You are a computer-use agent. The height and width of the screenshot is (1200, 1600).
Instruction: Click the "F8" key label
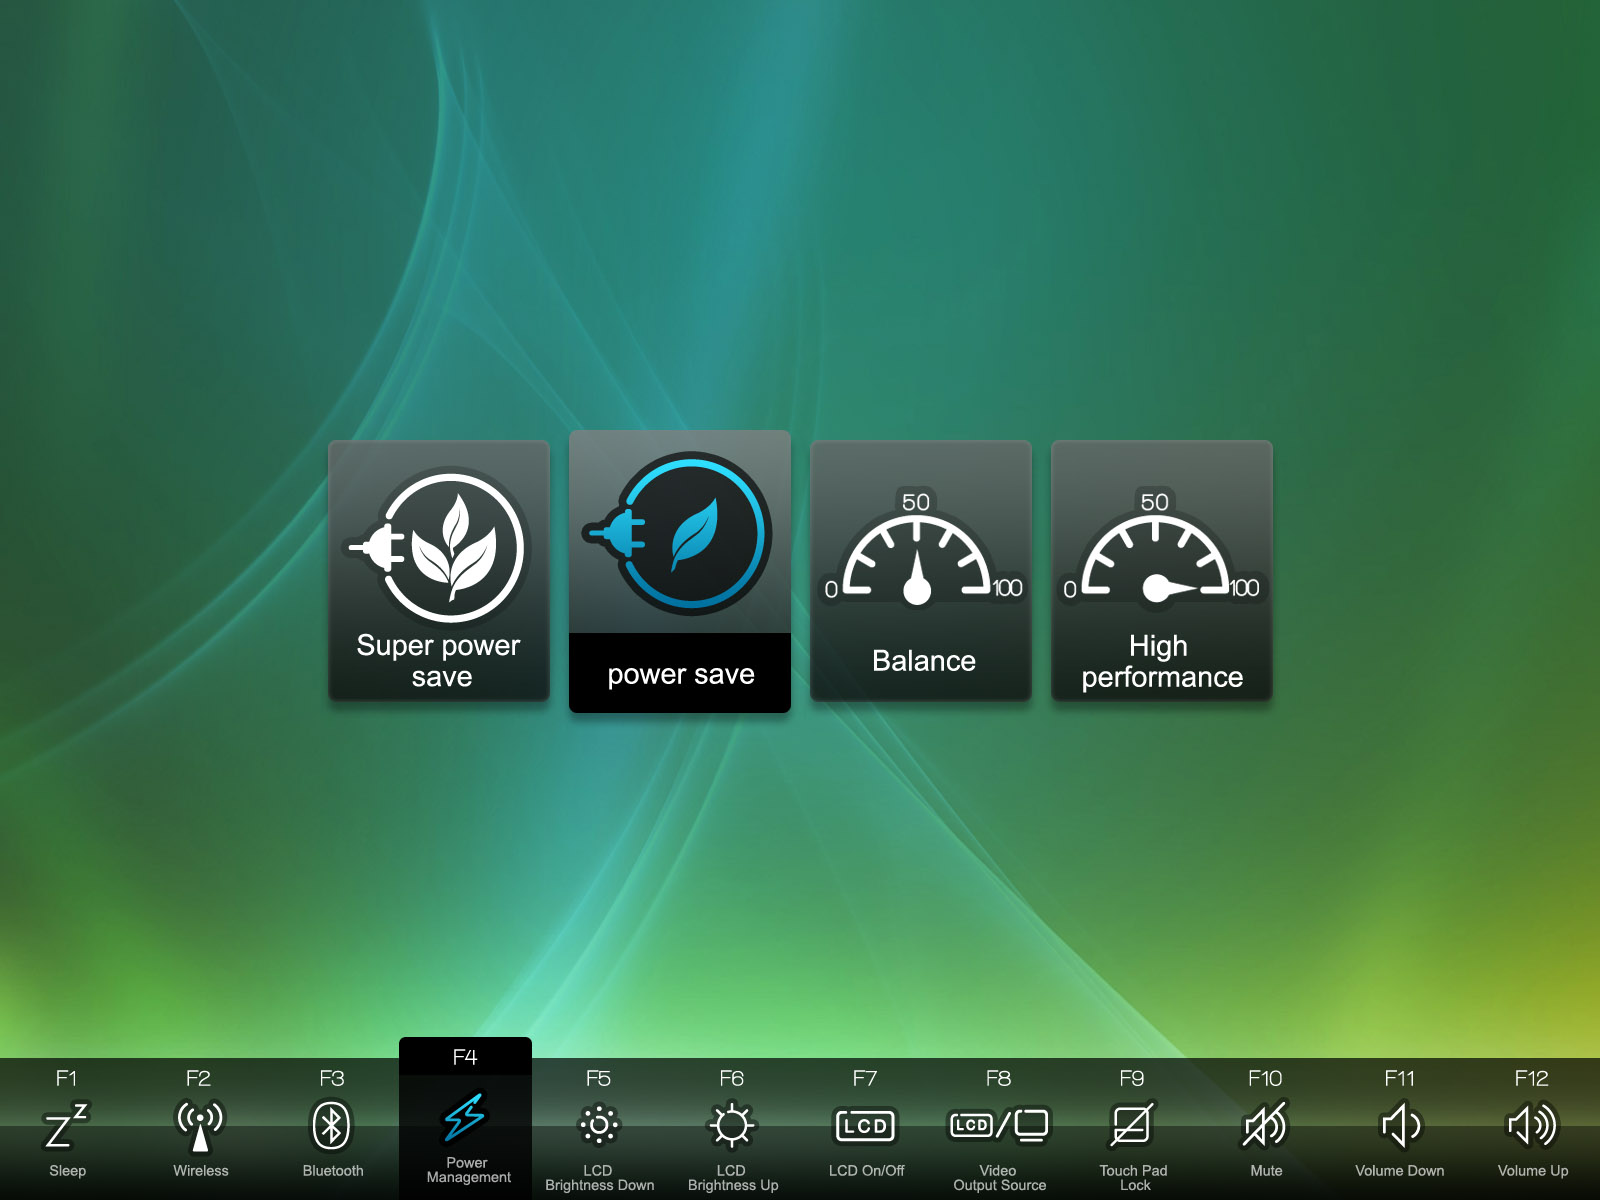(x=998, y=1078)
